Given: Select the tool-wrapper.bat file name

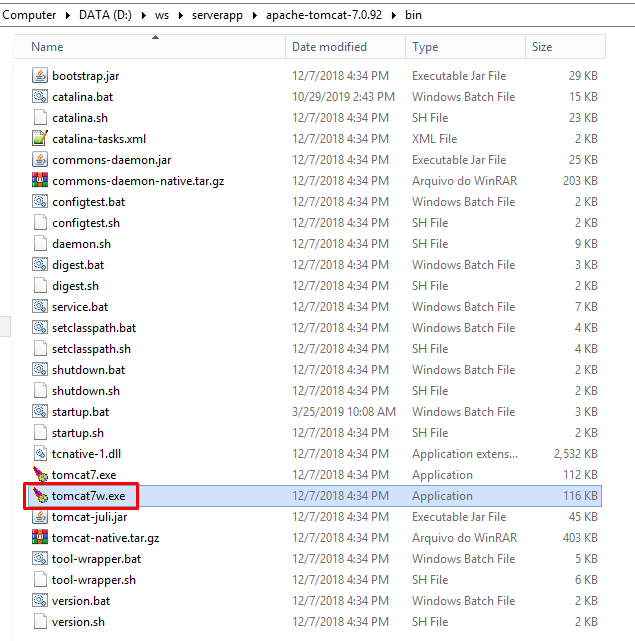Looking at the screenshot, I should 96,559.
